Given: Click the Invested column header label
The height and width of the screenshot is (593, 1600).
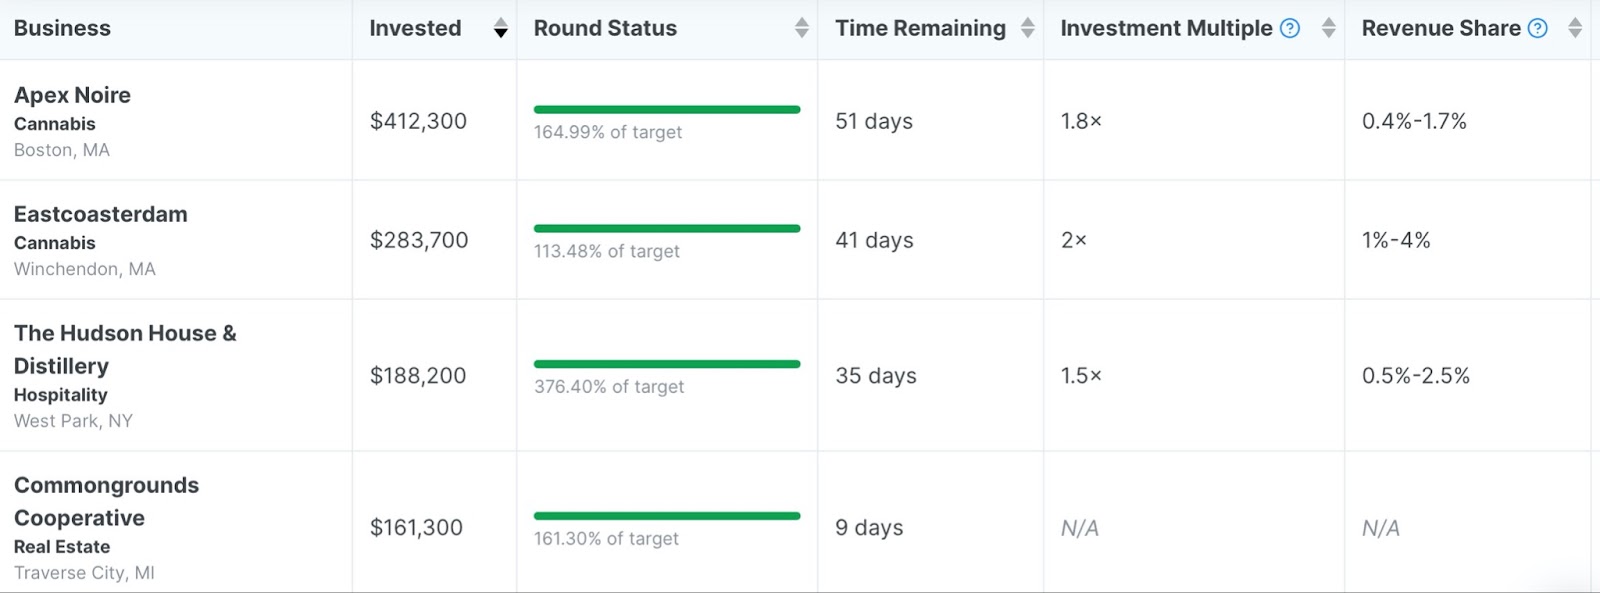Looking at the screenshot, I should point(415,28).
